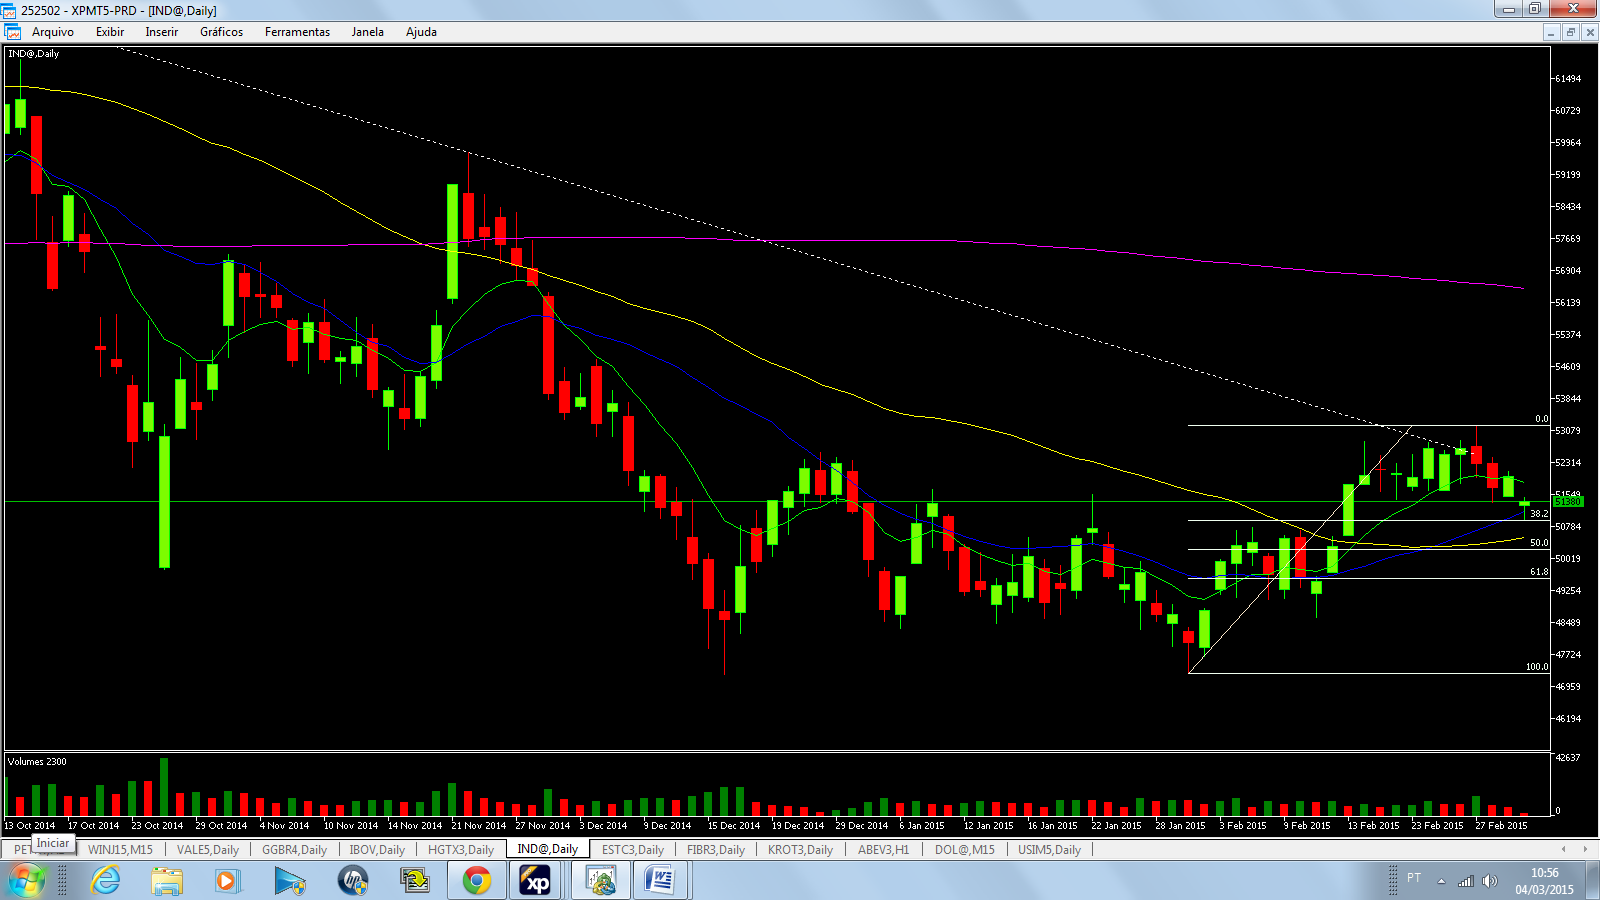Open the Exibir menu

(x=110, y=32)
